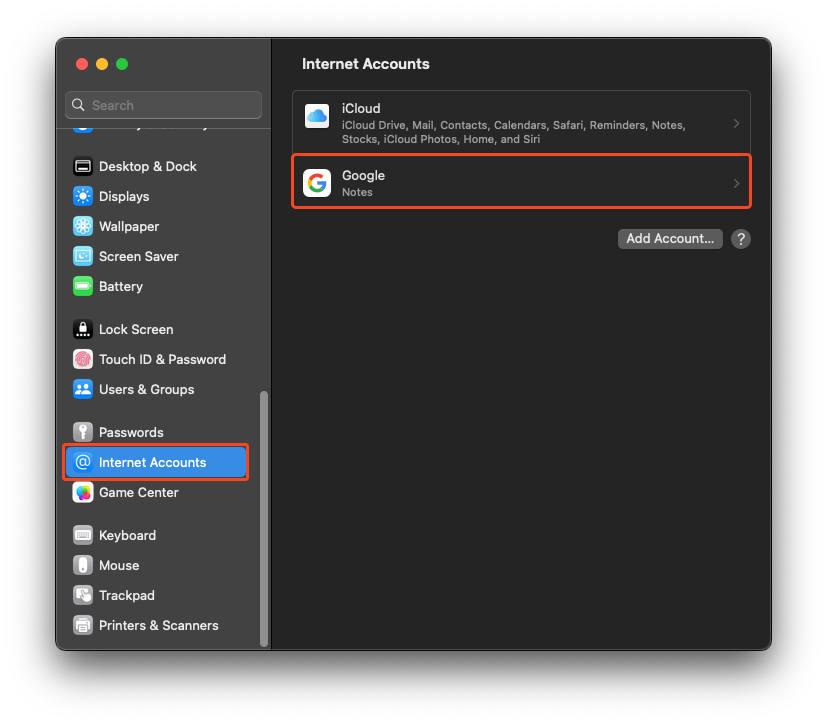Expand the Google account details

coord(520,183)
